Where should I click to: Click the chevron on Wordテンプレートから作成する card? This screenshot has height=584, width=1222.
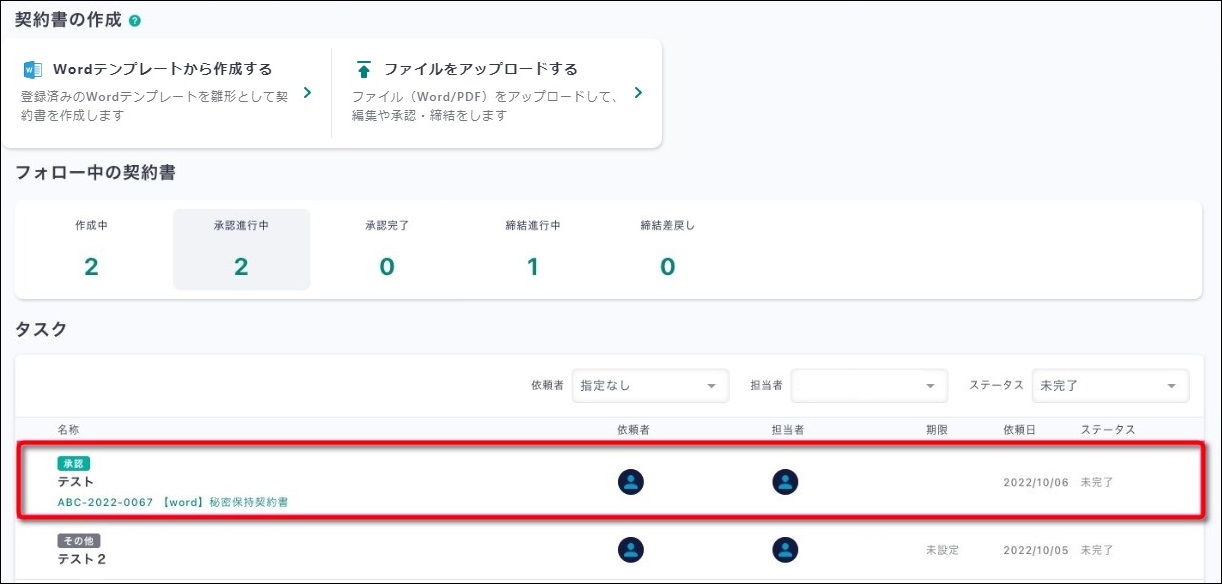coord(307,93)
